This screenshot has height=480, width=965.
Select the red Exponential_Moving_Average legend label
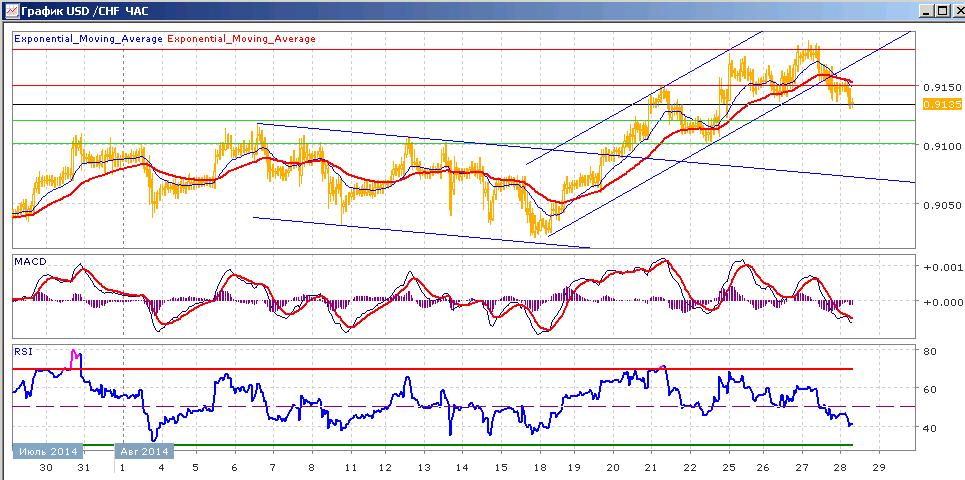[241, 38]
